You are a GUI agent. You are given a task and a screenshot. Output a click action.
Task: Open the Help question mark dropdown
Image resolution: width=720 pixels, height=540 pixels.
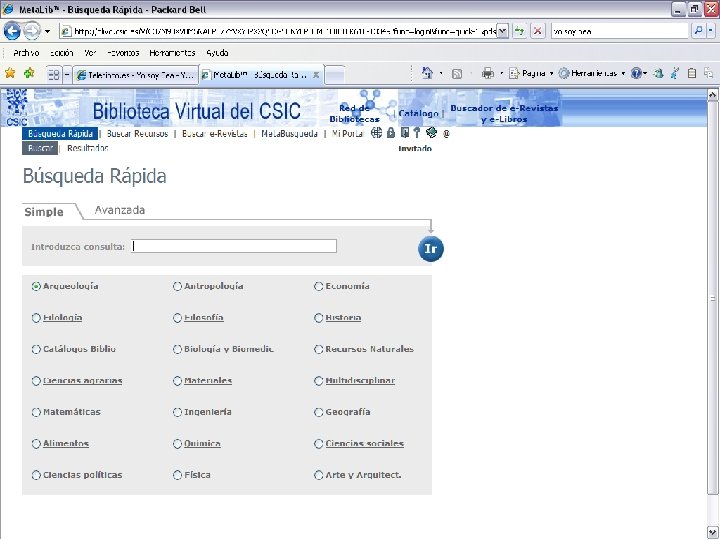coord(638,73)
